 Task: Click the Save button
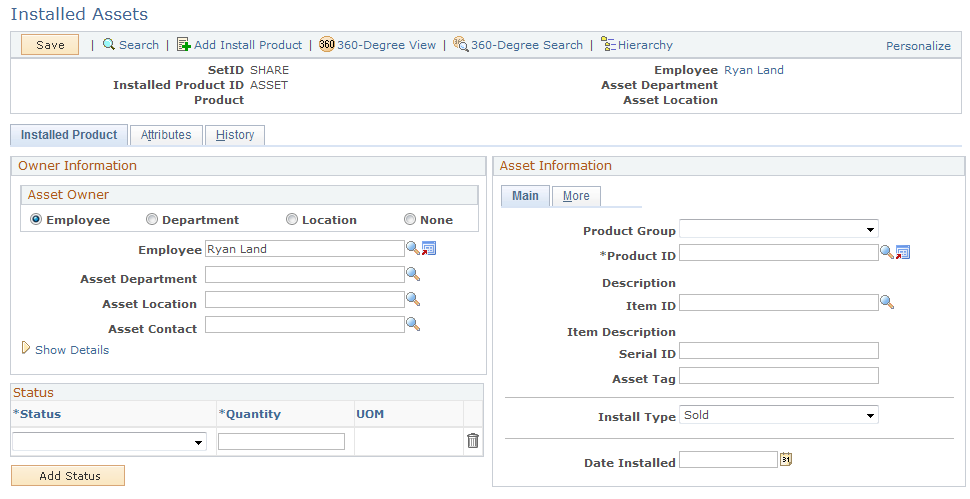(50, 45)
